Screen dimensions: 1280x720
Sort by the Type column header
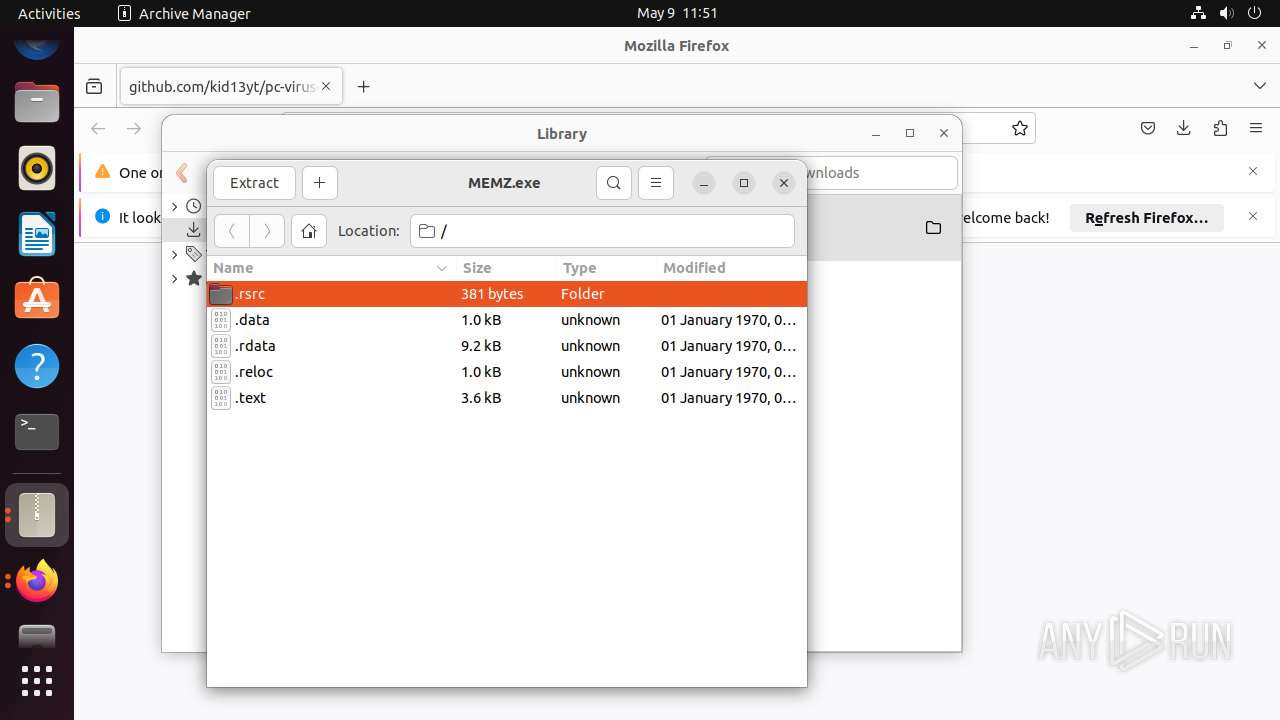point(605,268)
